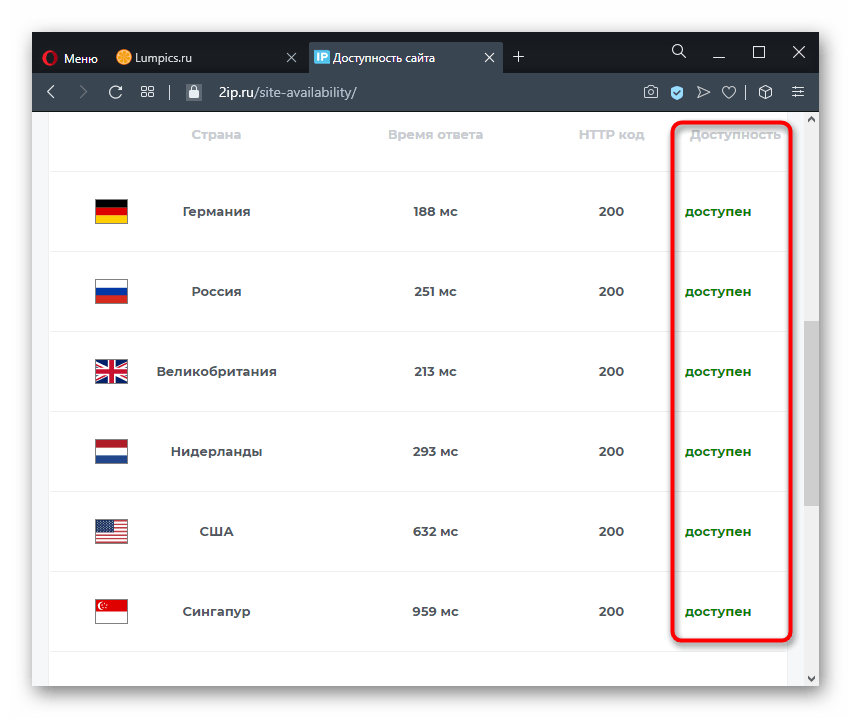Viewport: 851px width, 718px height.
Task: Click the 2ip.ru/site-availability/ address field
Action: click(x=287, y=92)
